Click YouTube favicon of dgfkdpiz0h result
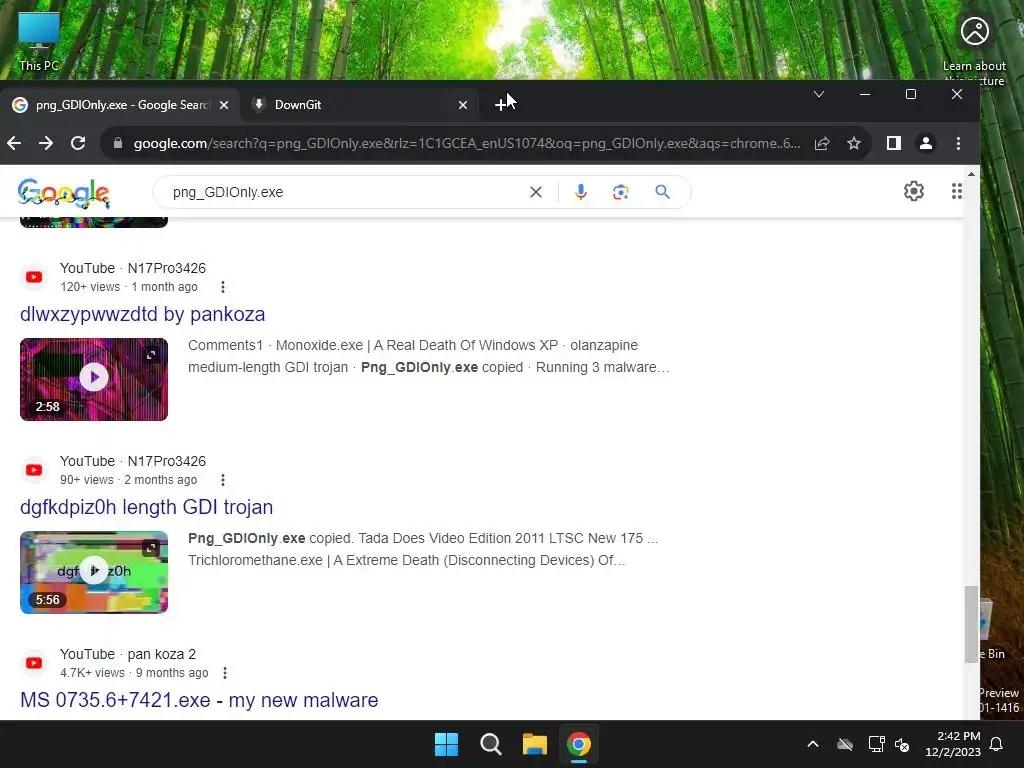The height and width of the screenshot is (768, 1024). pyautogui.click(x=34, y=470)
